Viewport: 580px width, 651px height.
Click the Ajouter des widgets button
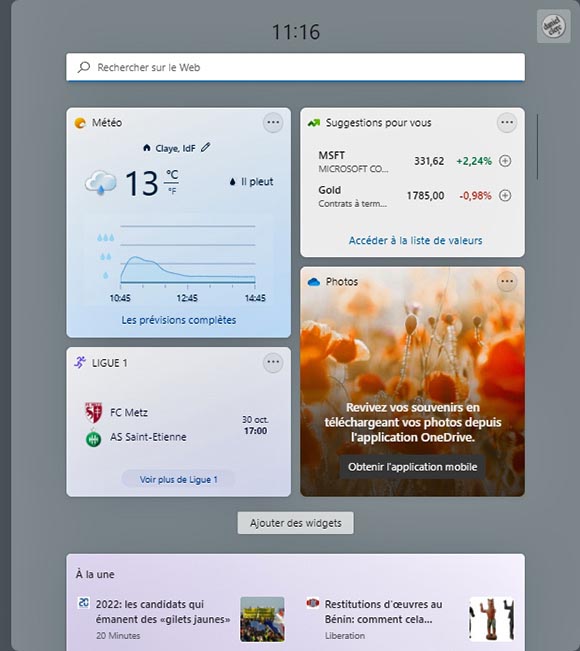coord(296,523)
